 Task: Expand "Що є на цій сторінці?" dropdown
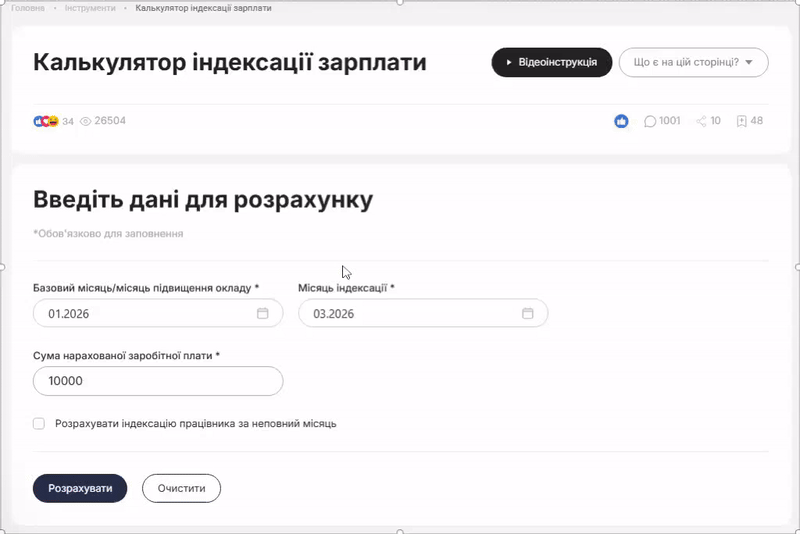click(693, 62)
